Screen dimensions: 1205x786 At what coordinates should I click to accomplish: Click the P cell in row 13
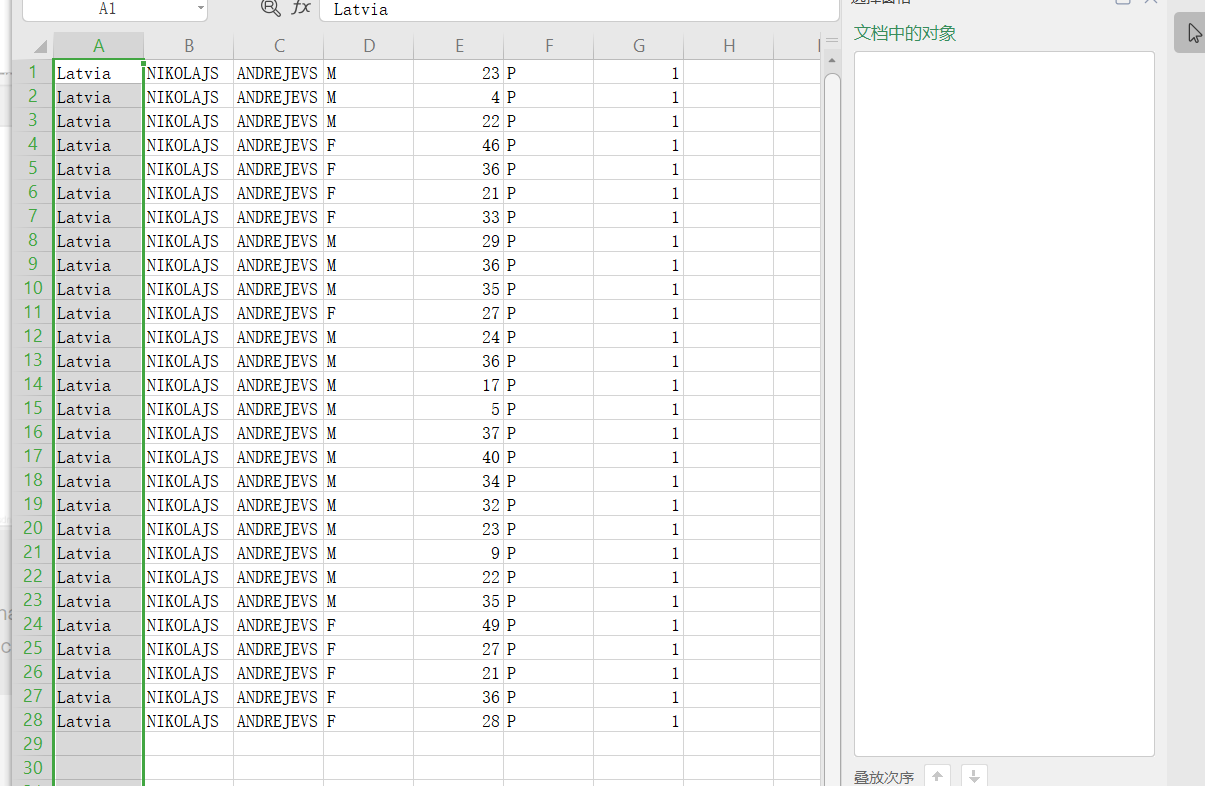[x=549, y=361]
